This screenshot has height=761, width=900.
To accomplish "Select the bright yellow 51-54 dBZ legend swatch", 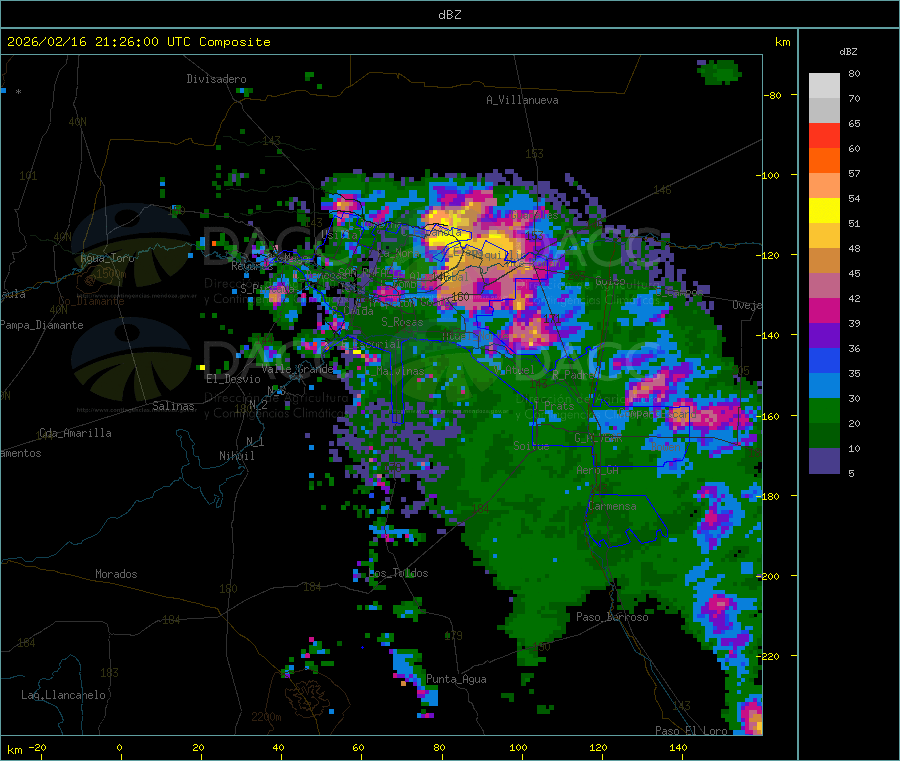I will [824, 211].
